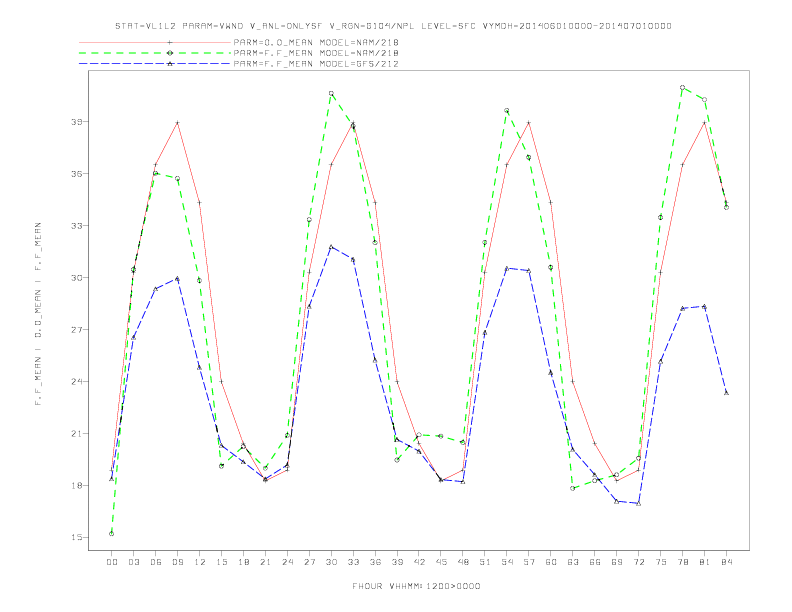792x612 pixels.
Task: Click green circle peak marker at hour 30
Action: coord(331,93)
